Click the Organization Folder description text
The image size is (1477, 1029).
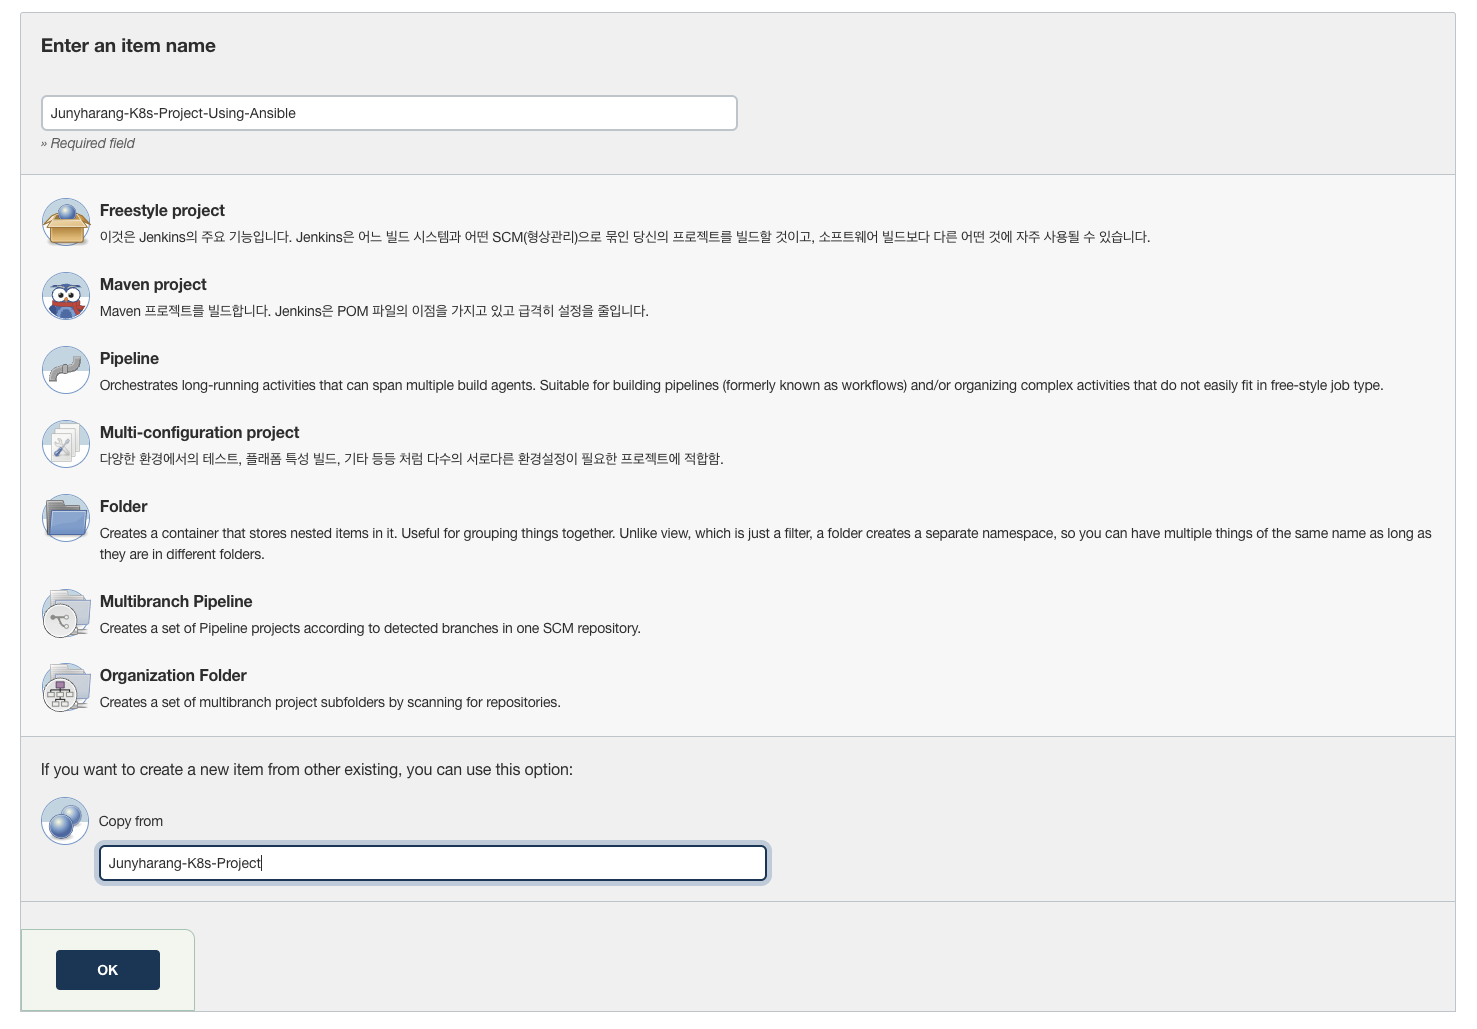330,702
